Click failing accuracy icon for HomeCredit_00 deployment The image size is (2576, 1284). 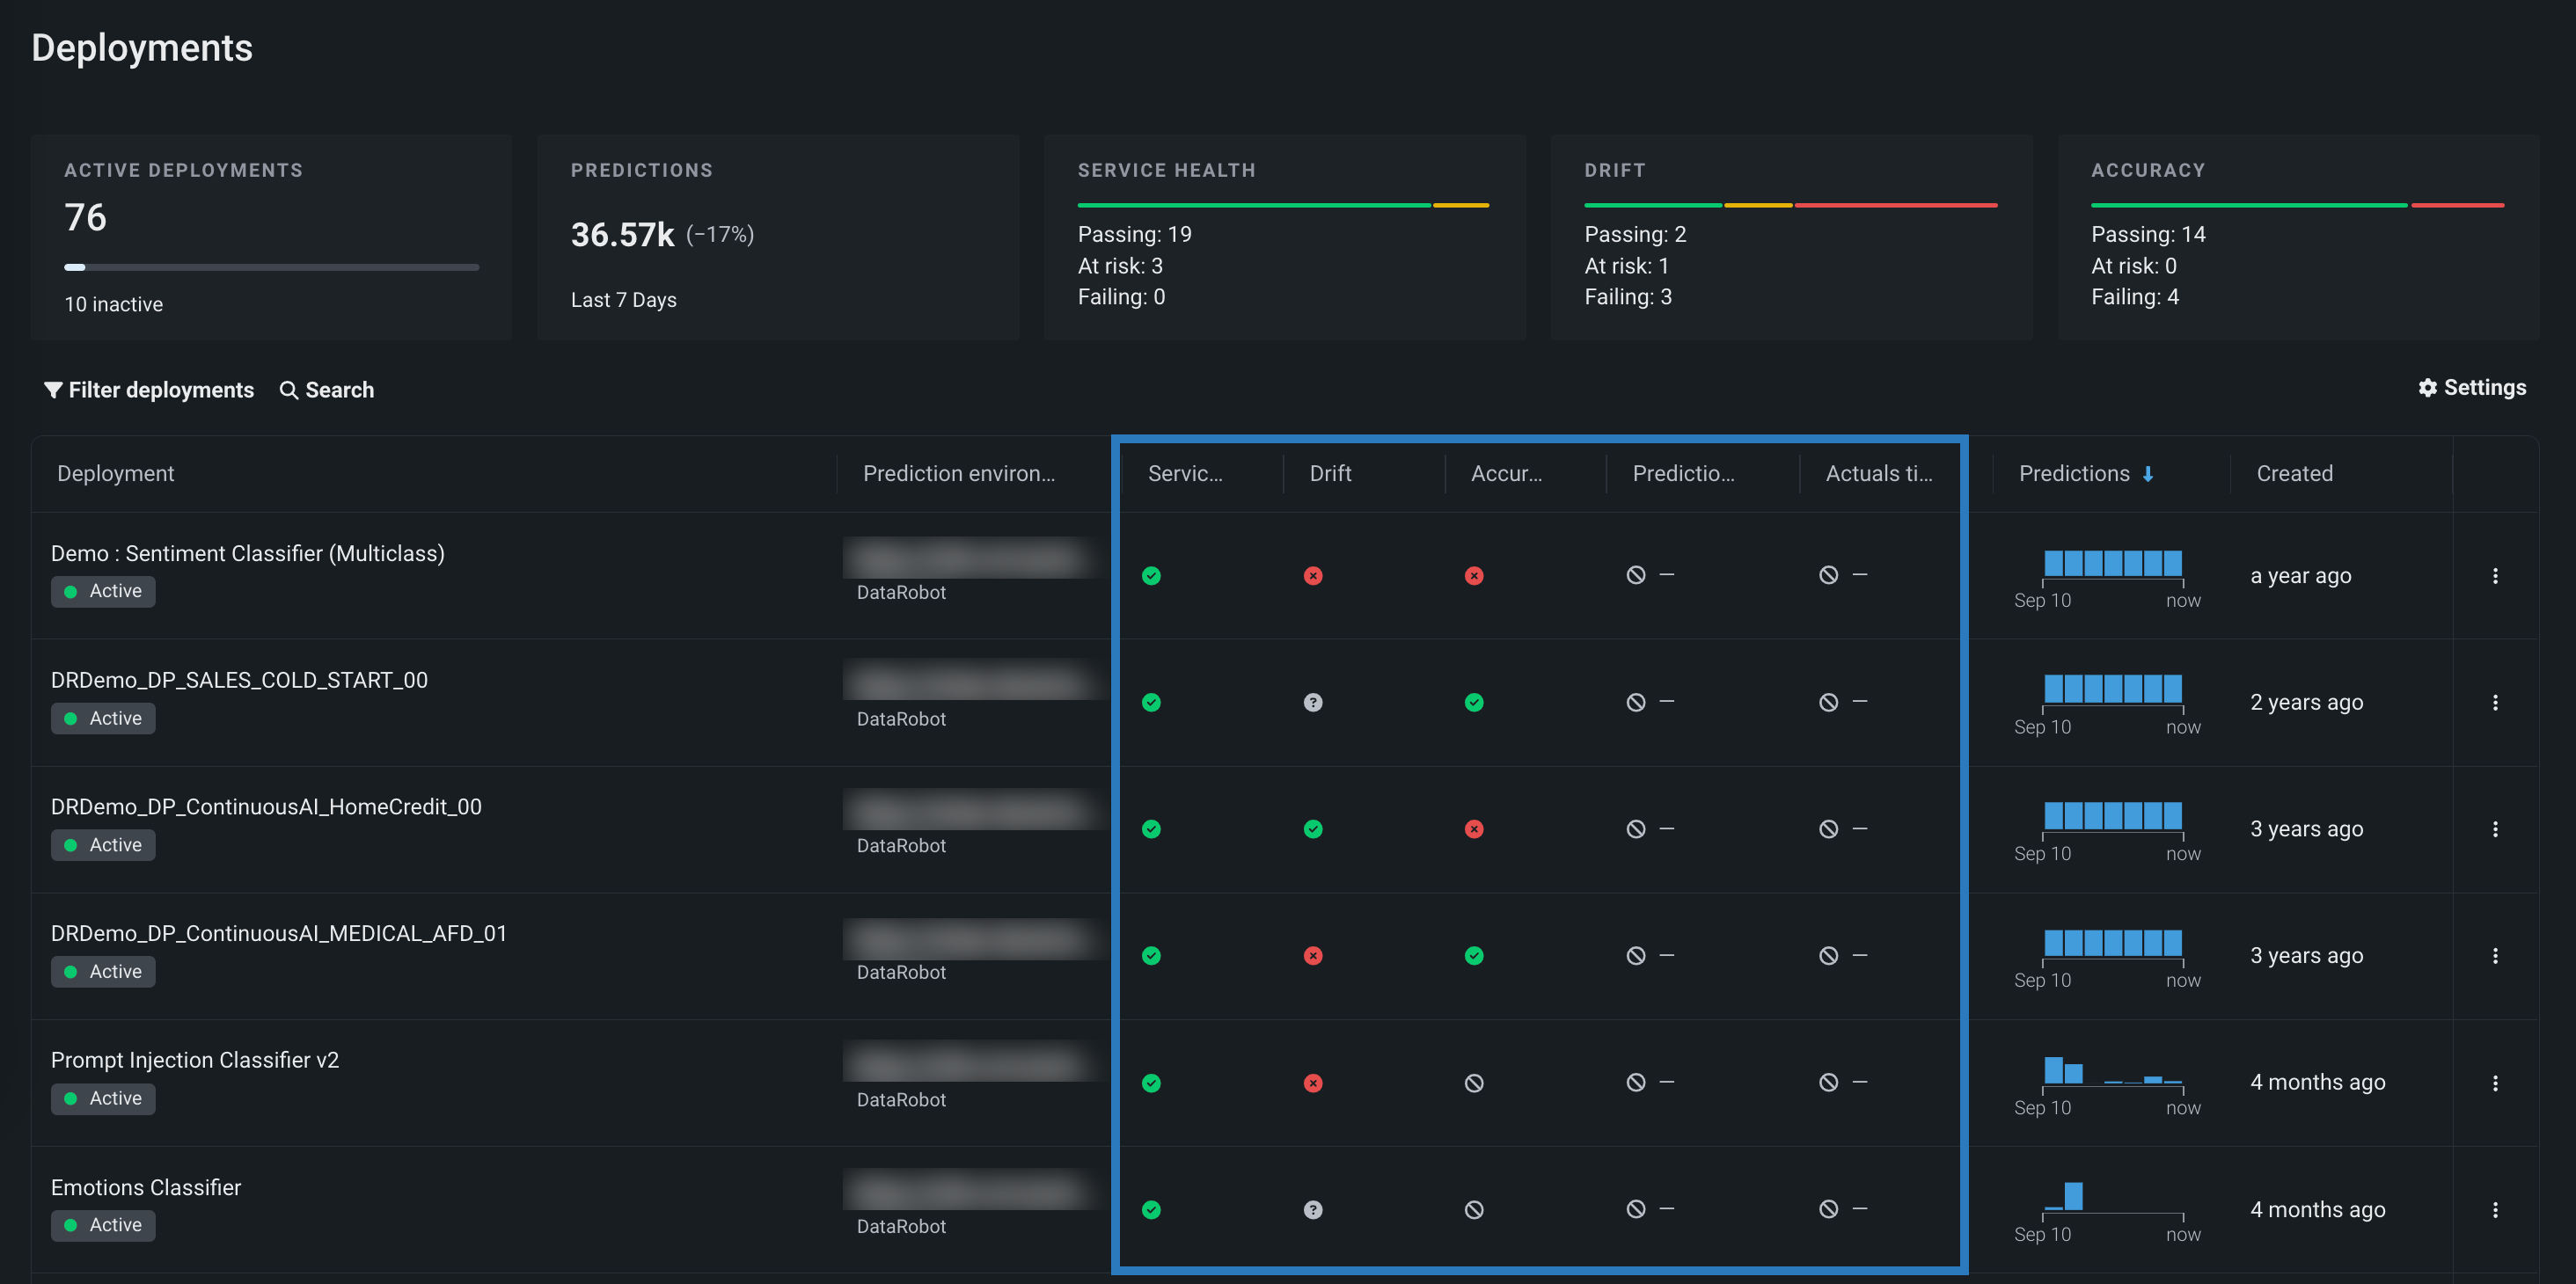point(1474,829)
